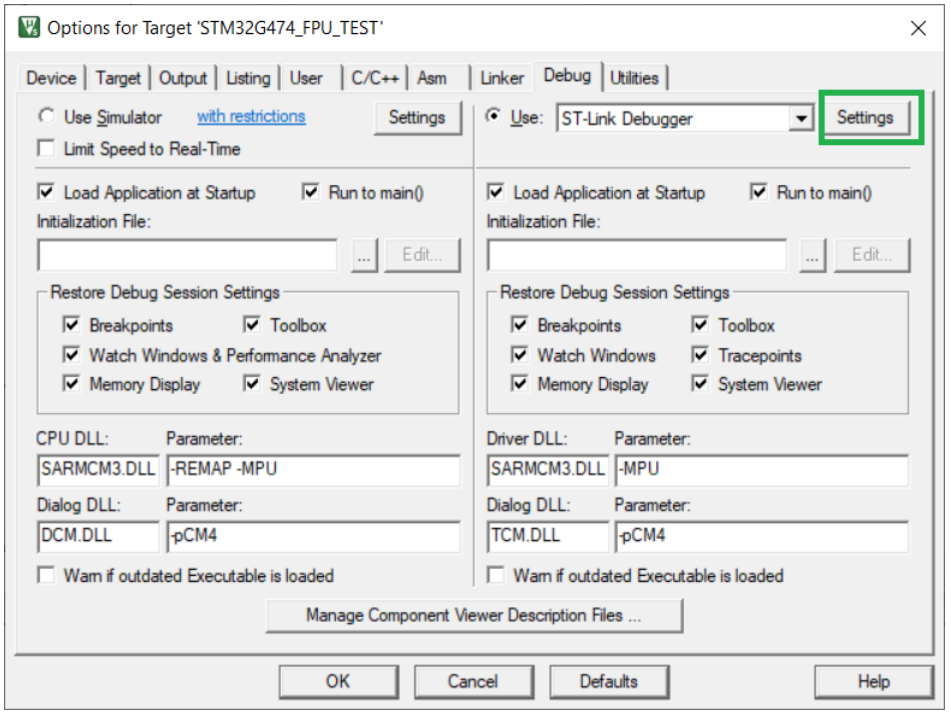Select the Listing tab
951x718 pixels.
point(248,78)
